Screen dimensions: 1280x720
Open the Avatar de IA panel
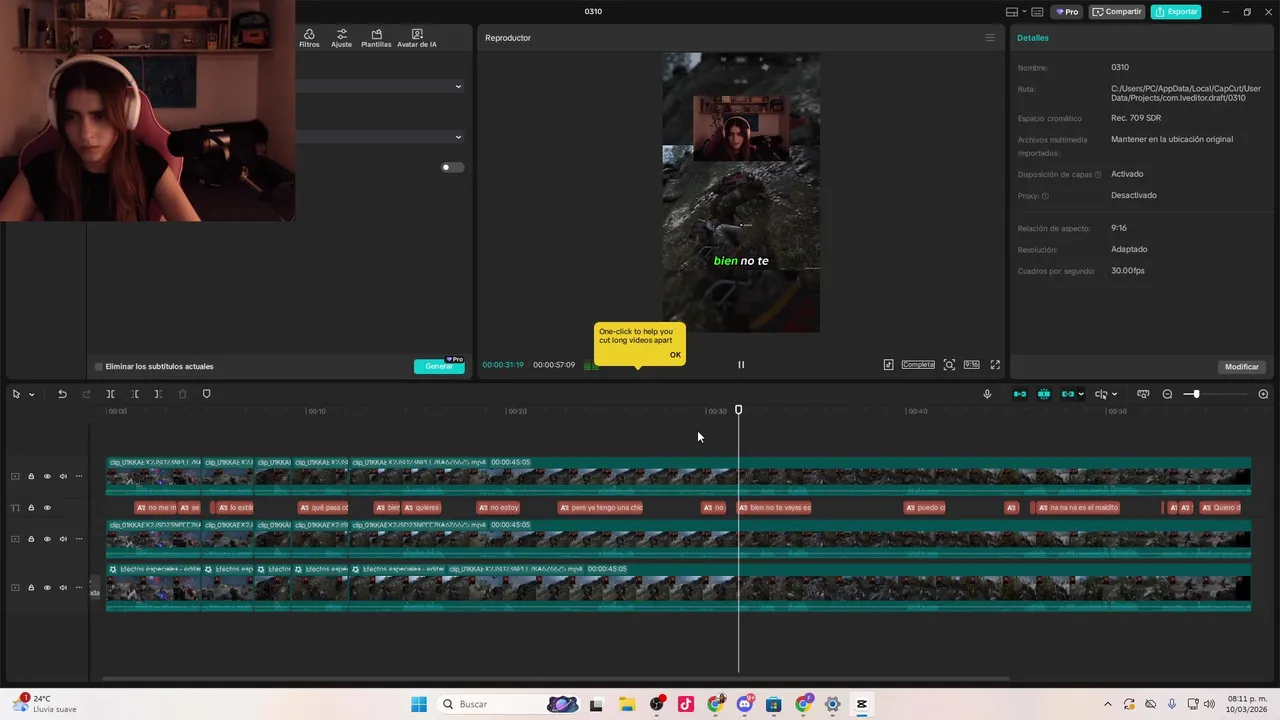[x=417, y=38]
